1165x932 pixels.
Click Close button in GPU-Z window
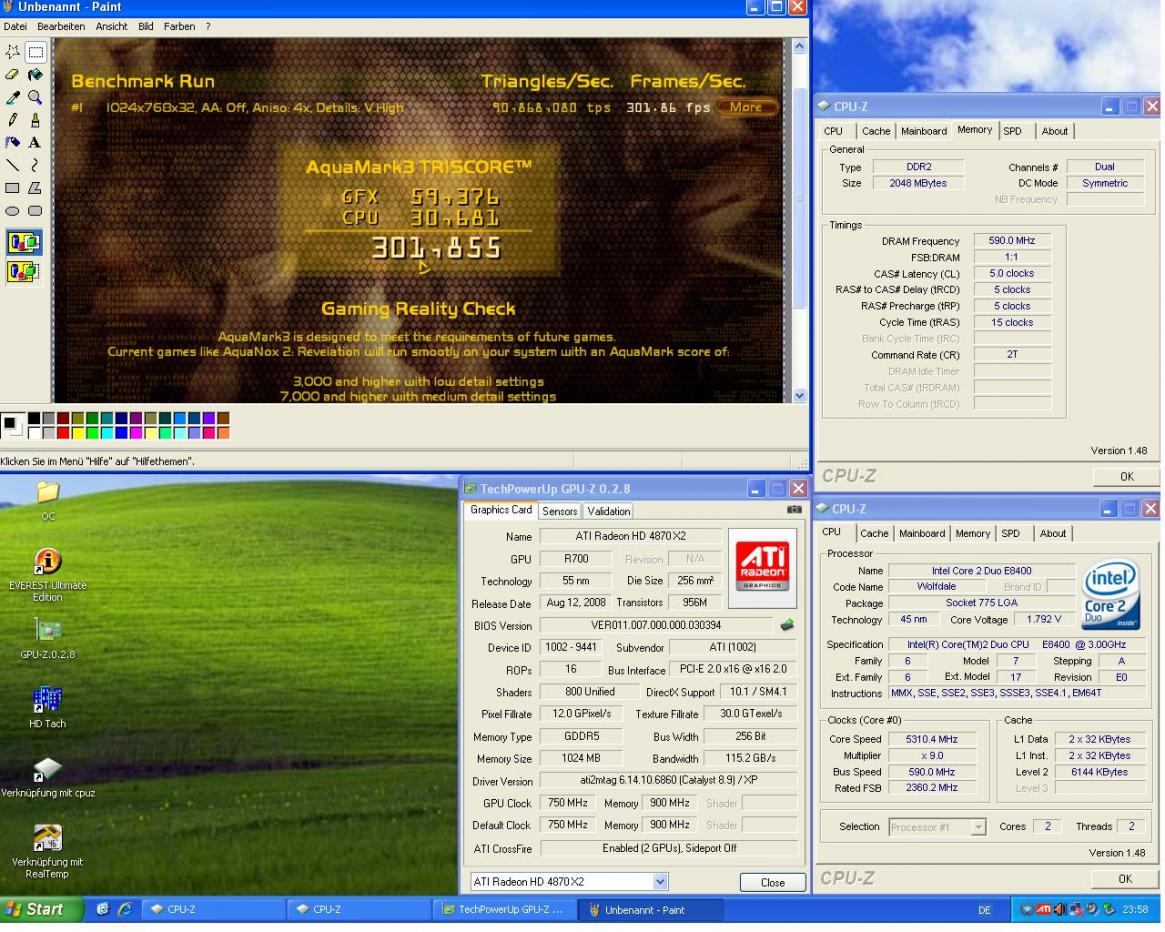click(773, 882)
